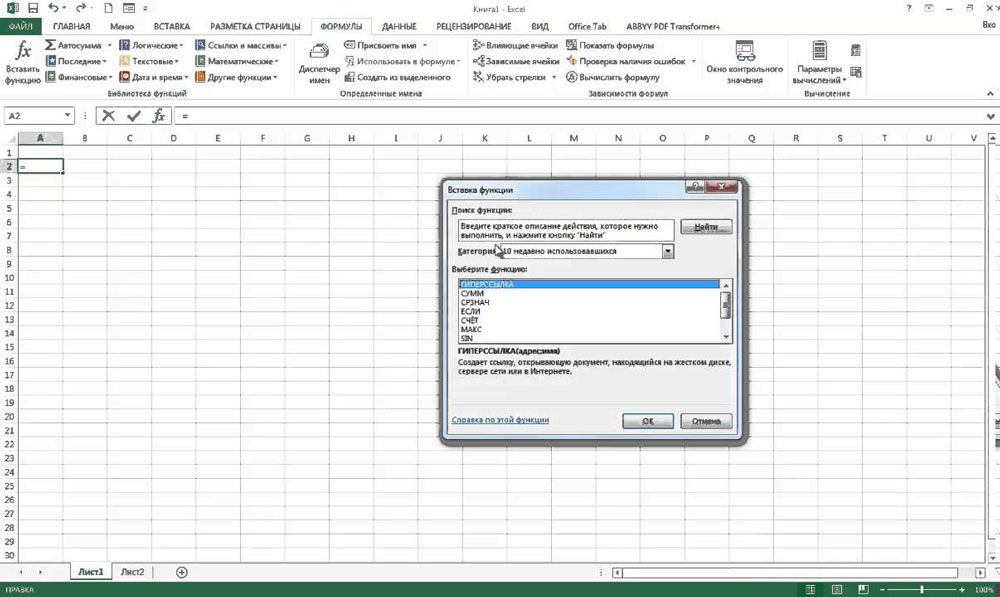Click Вычислить формулу icon

pos(573,77)
